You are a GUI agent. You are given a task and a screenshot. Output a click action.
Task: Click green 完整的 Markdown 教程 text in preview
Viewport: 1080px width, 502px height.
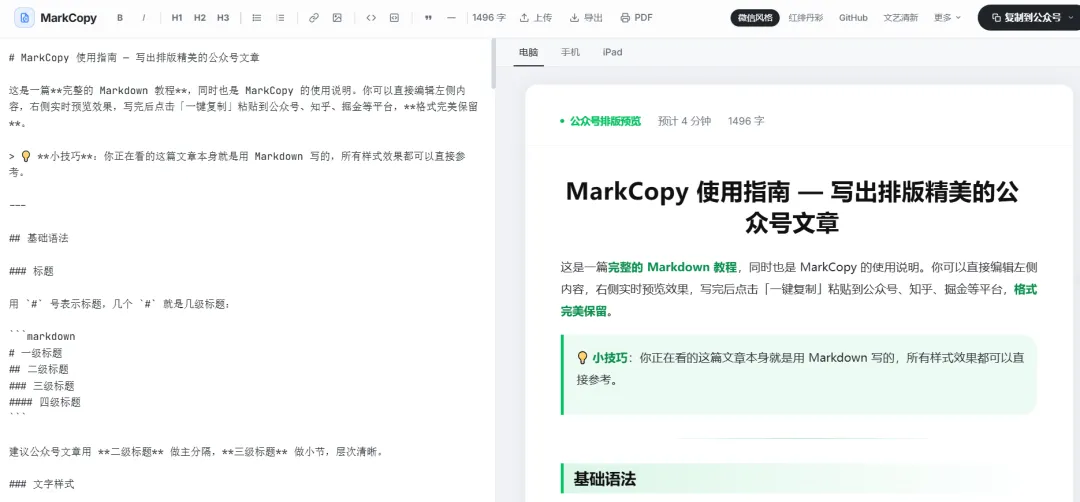click(x=672, y=267)
